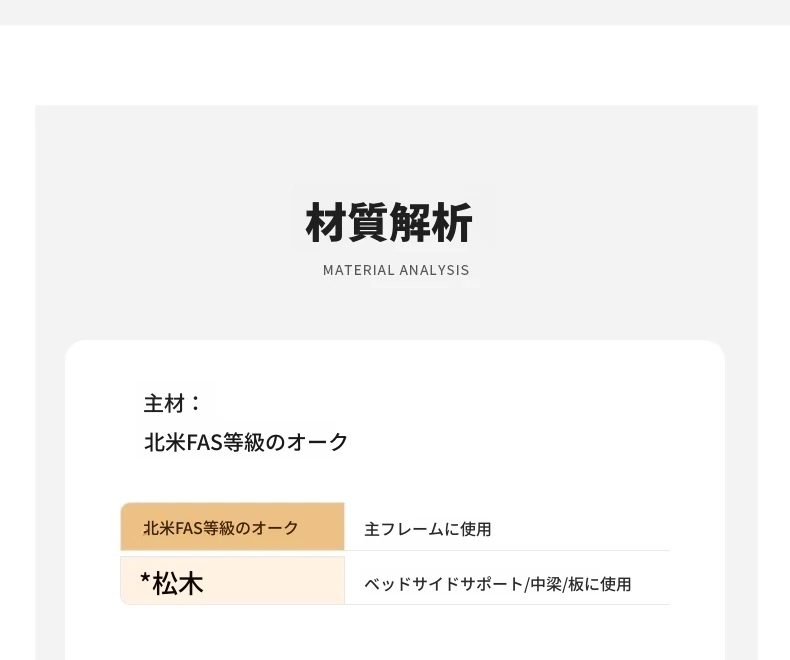
Task: Click the word ANALYSIS in subtitle
Action: [x=434, y=271]
